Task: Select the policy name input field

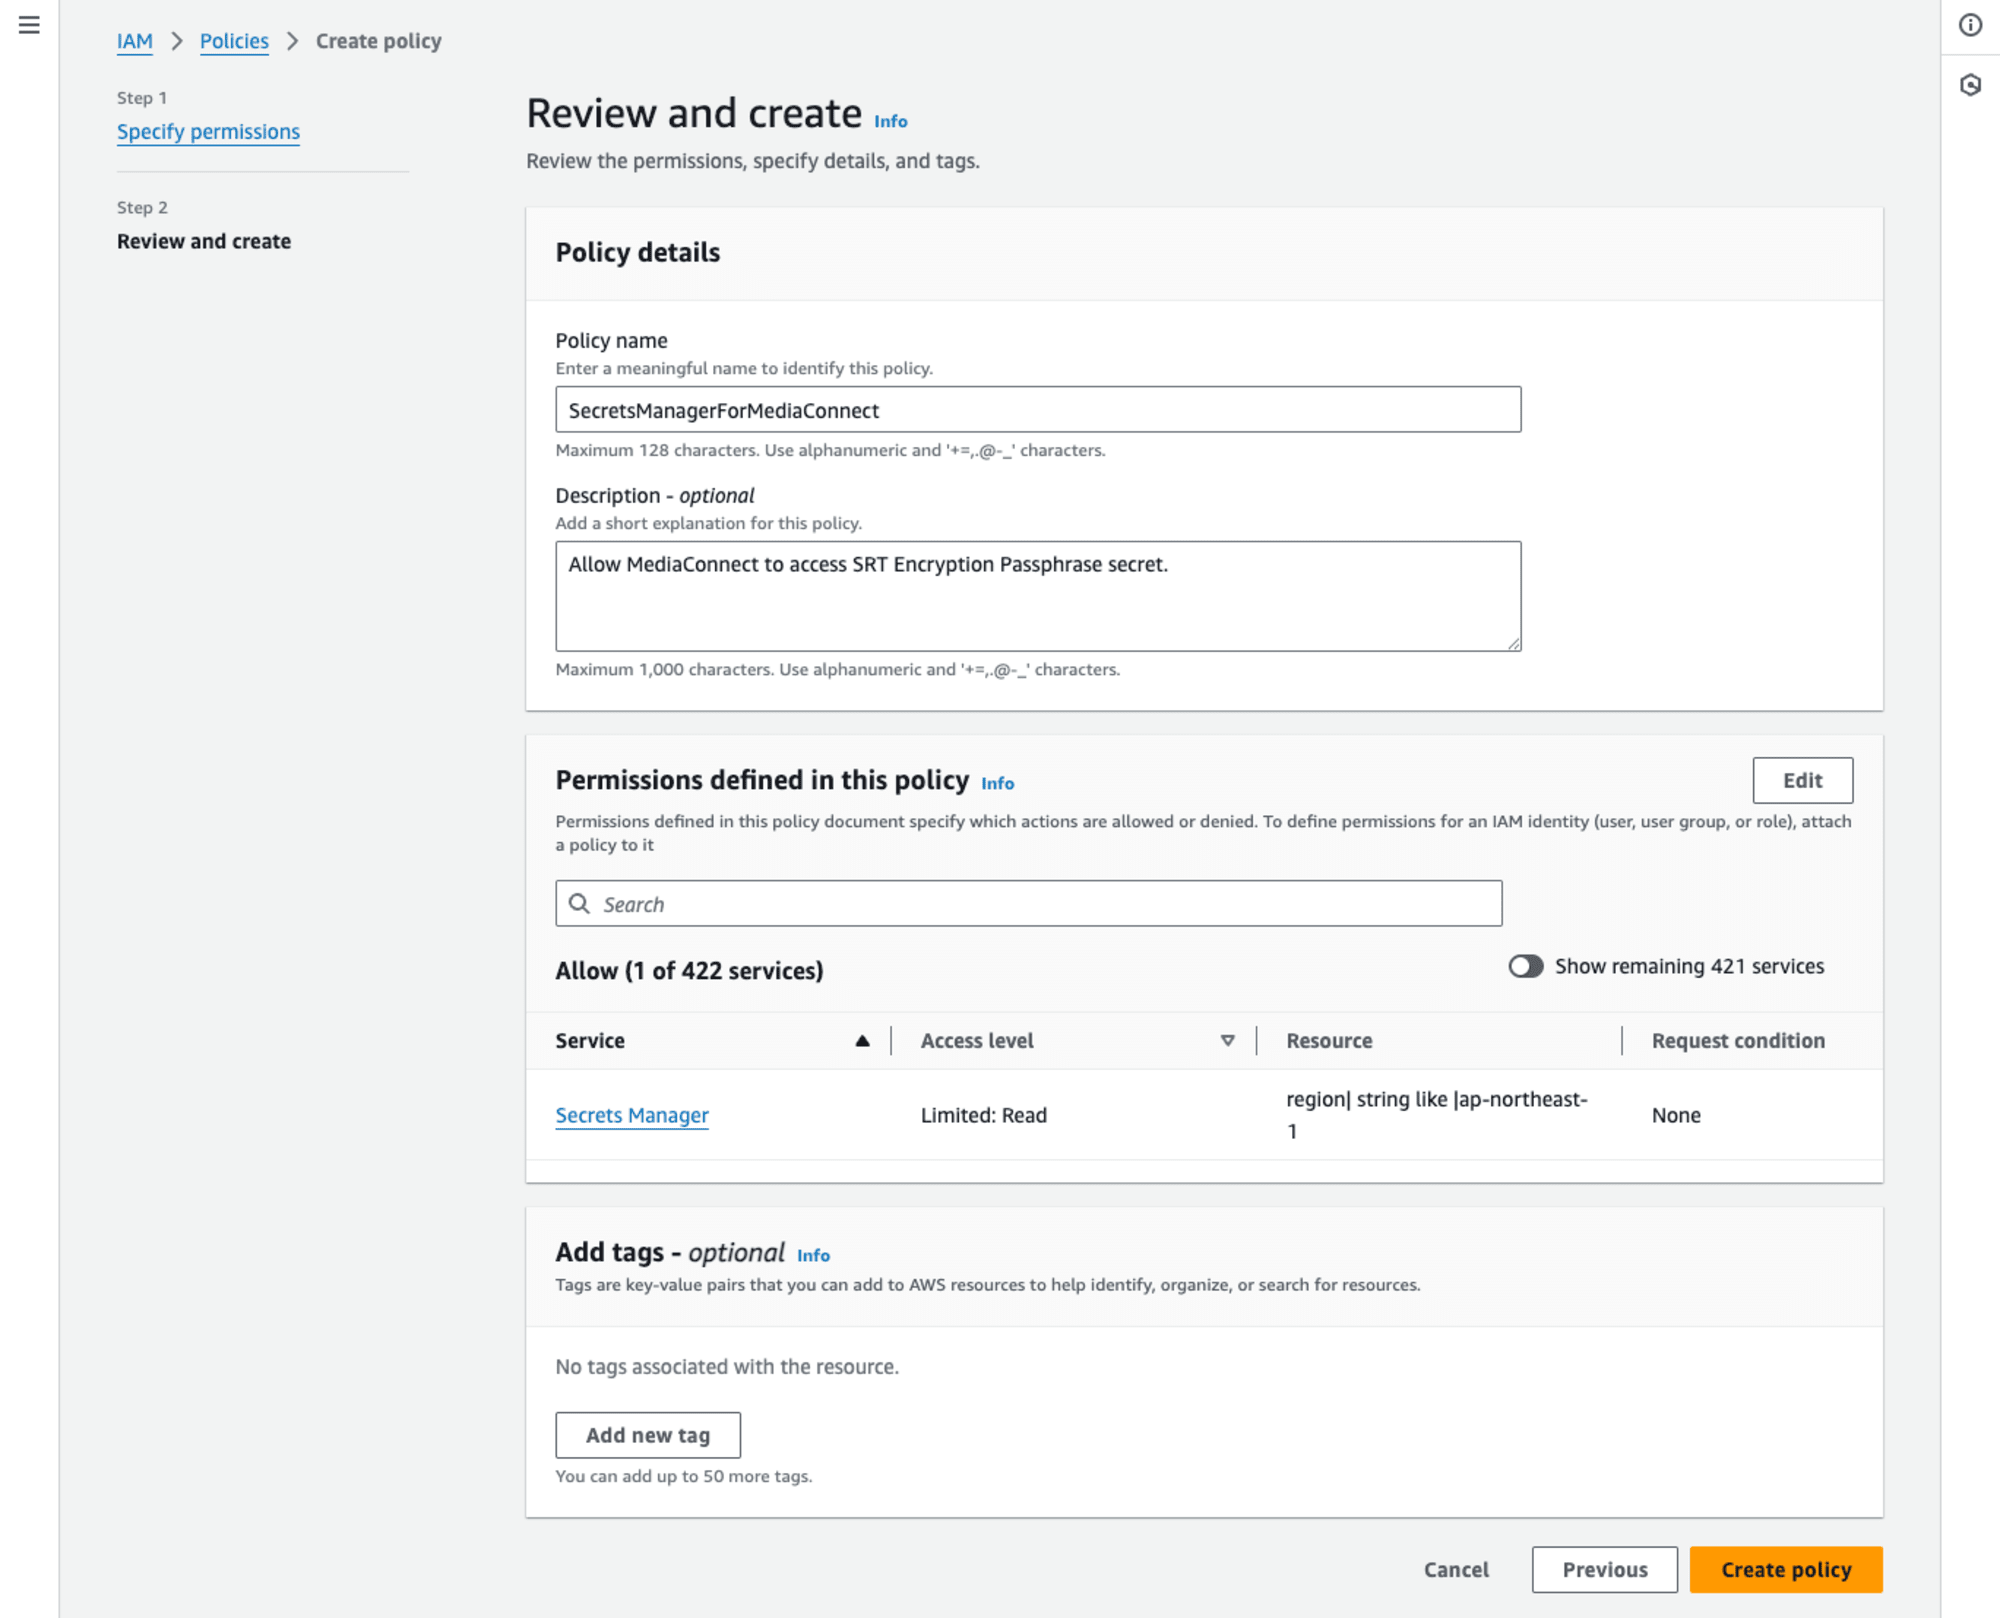Action: (1036, 409)
